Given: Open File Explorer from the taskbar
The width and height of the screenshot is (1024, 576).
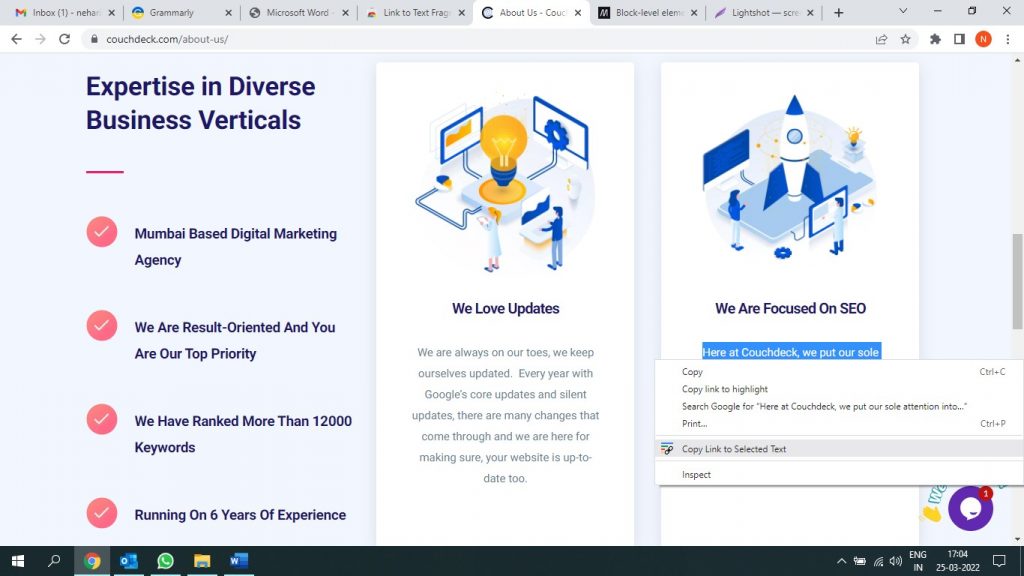Looking at the screenshot, I should pyautogui.click(x=202, y=561).
